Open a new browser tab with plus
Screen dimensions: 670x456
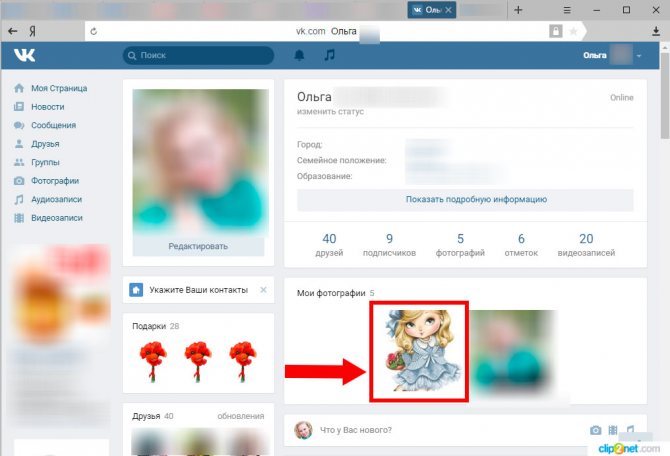pyautogui.click(x=518, y=10)
